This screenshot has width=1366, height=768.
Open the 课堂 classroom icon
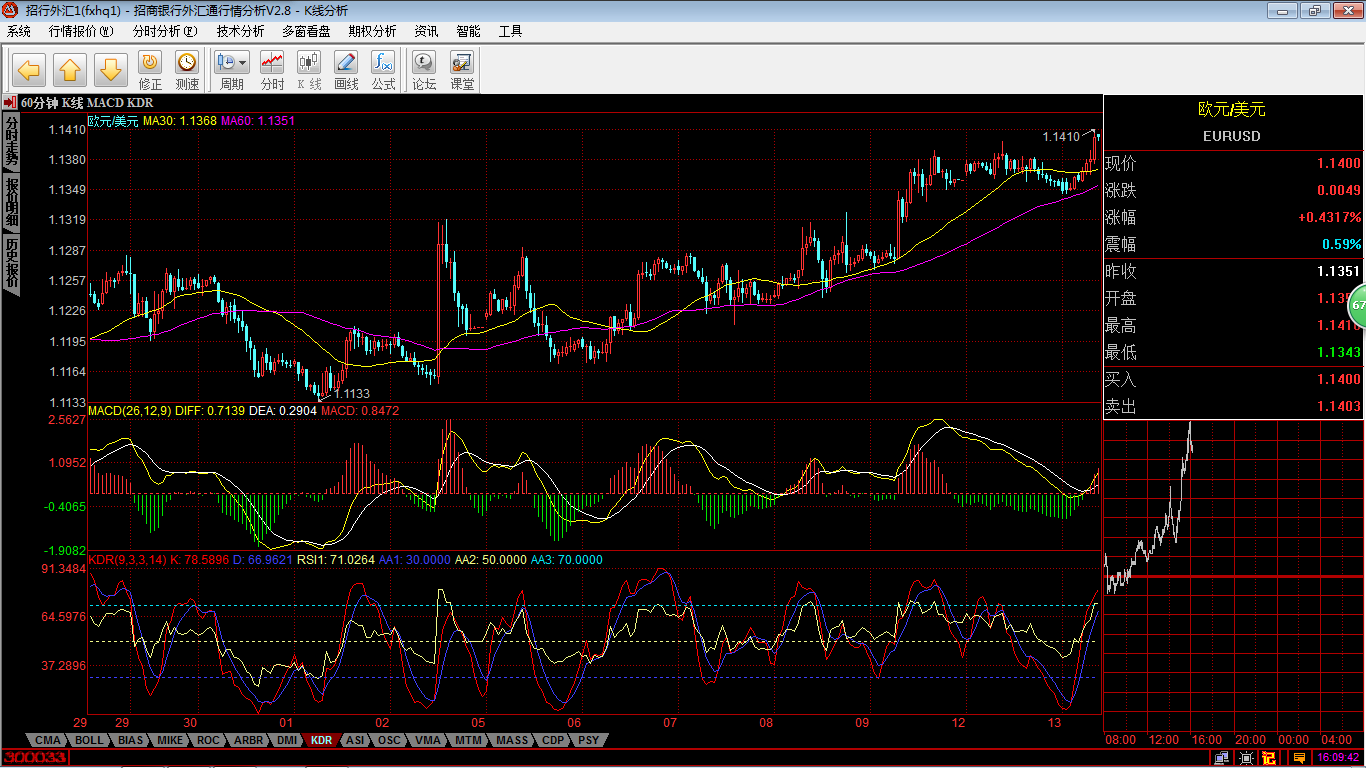click(x=462, y=70)
